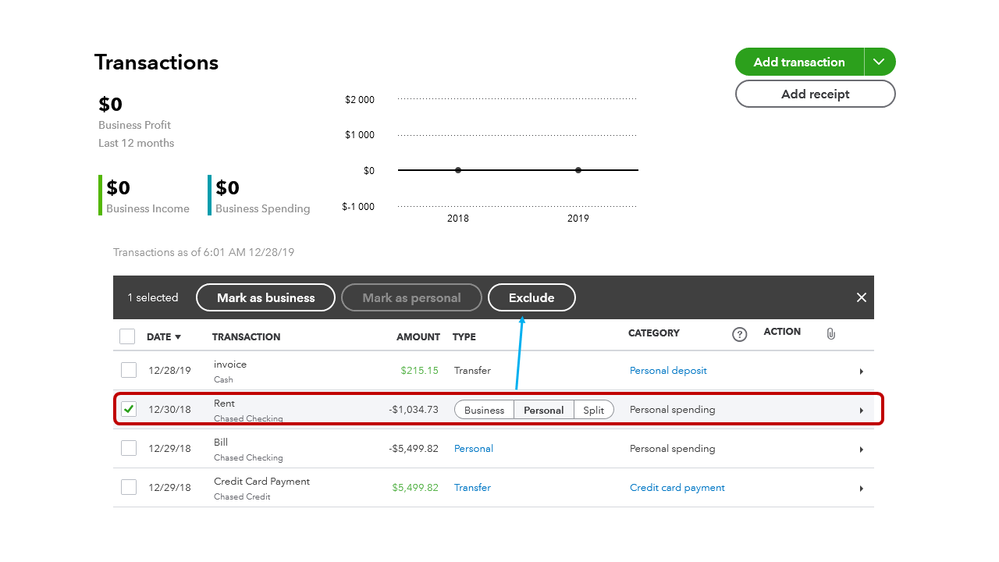Click the attachment paperclip icon in header
This screenshot has width=999, height=562.
pyautogui.click(x=830, y=334)
